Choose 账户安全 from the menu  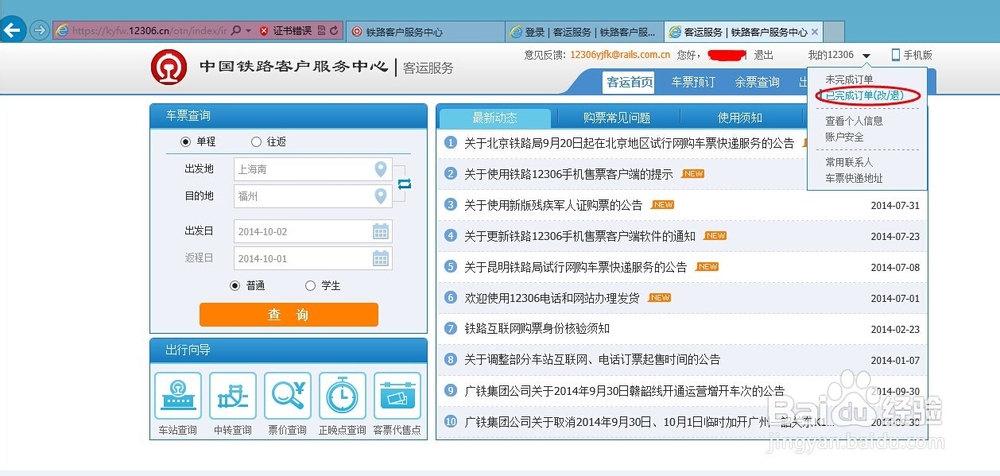[844, 137]
